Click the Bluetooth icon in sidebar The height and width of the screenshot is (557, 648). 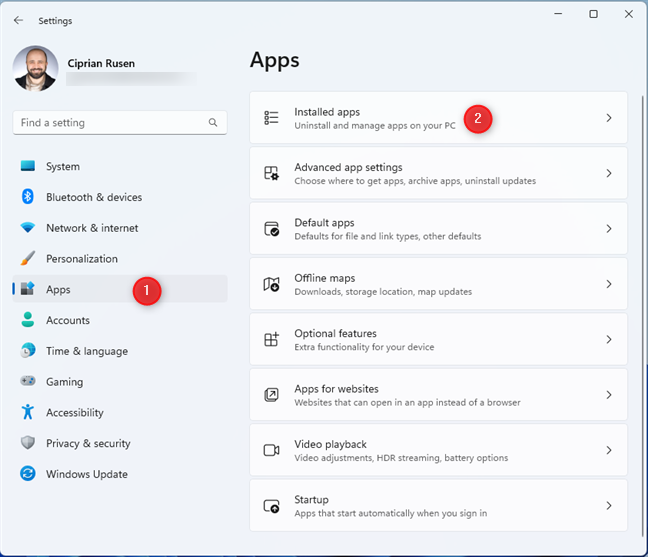tap(28, 197)
